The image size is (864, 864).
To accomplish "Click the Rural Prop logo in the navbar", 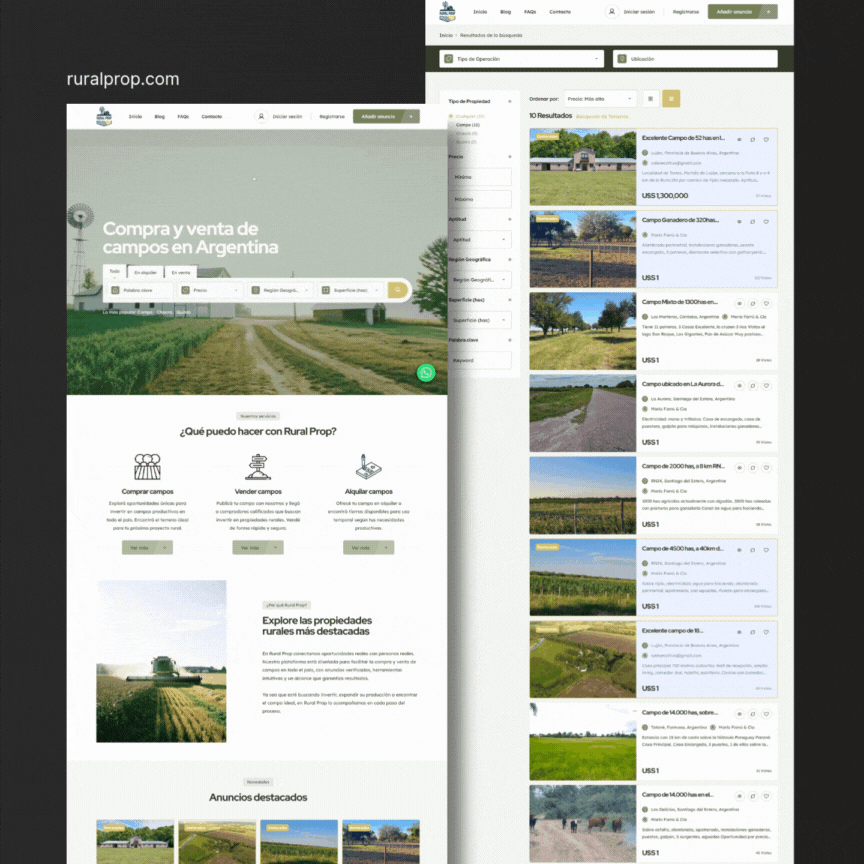I will coord(448,11).
